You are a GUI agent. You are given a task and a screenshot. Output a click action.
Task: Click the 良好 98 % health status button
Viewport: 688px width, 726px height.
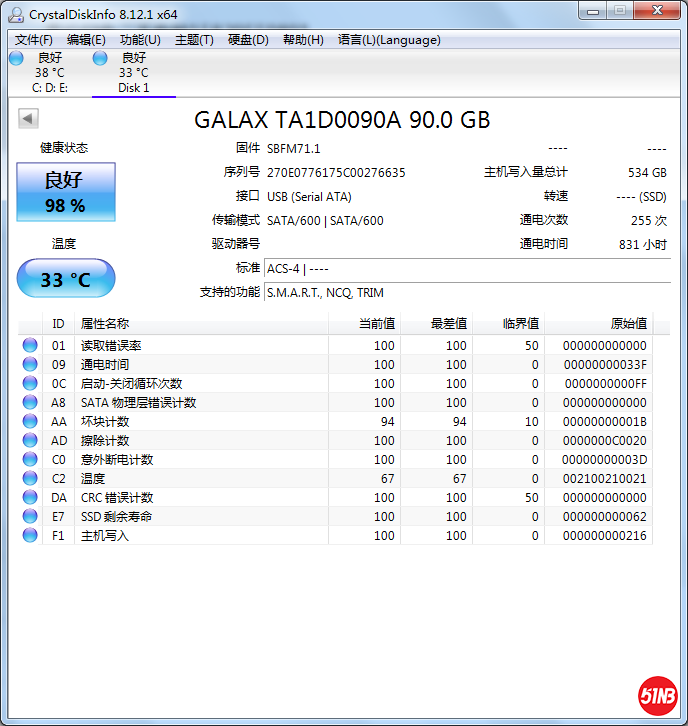(x=66, y=192)
